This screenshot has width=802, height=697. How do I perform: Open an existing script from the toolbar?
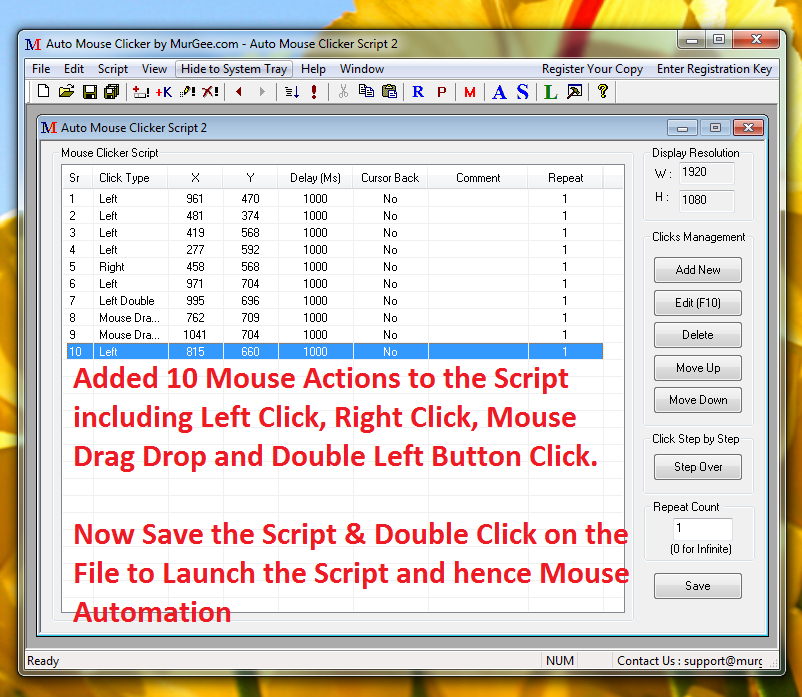pos(66,91)
